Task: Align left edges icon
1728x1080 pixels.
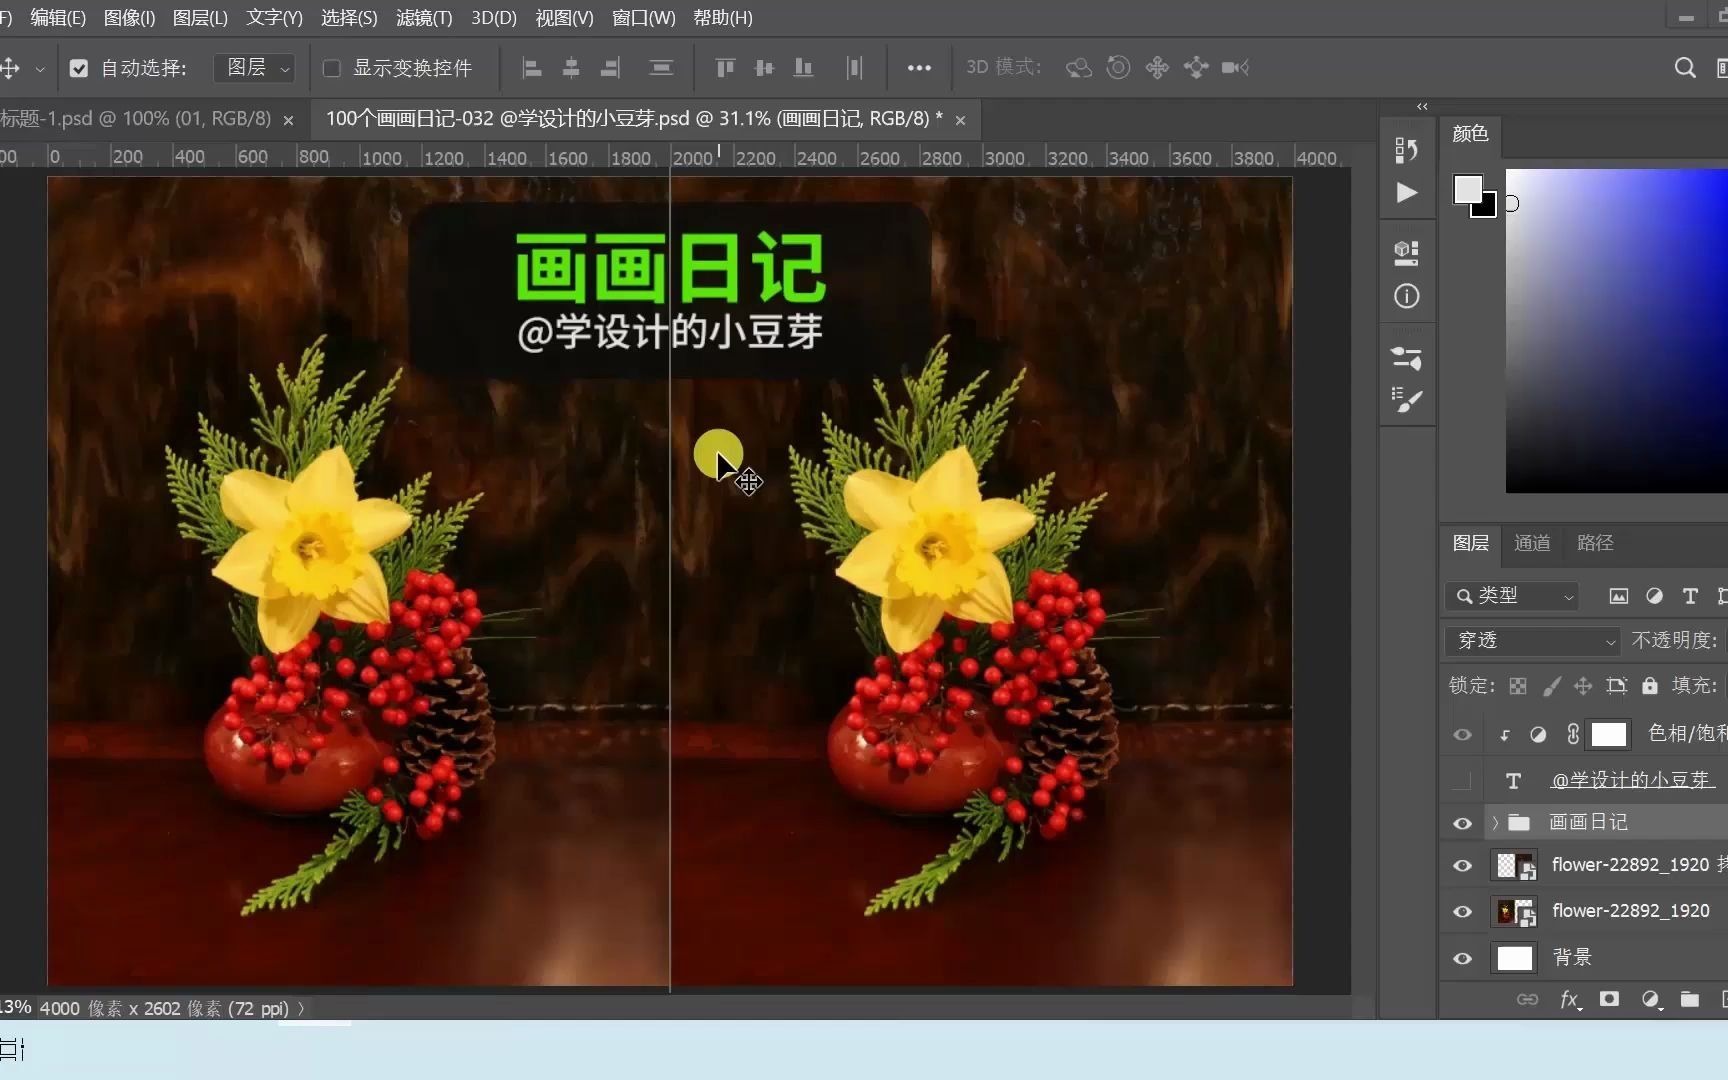Action: [x=532, y=68]
